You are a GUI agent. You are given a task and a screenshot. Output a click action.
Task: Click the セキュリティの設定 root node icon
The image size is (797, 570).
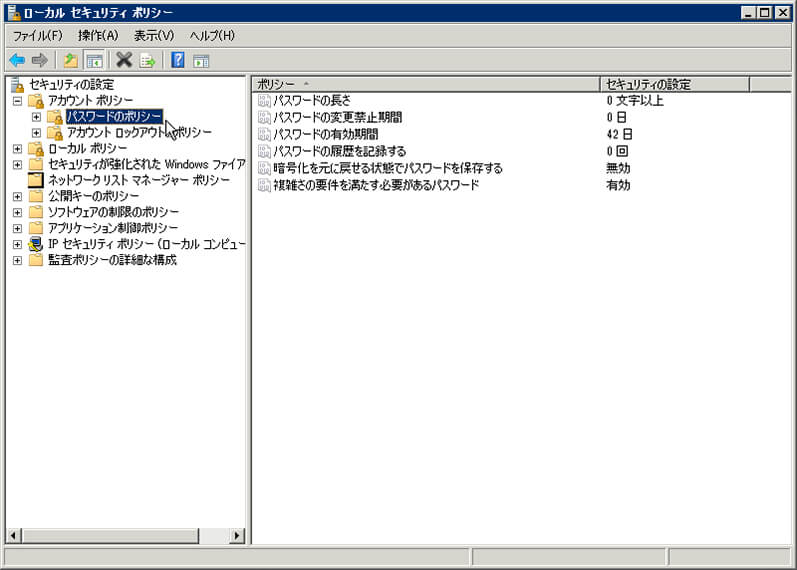click(x=17, y=84)
